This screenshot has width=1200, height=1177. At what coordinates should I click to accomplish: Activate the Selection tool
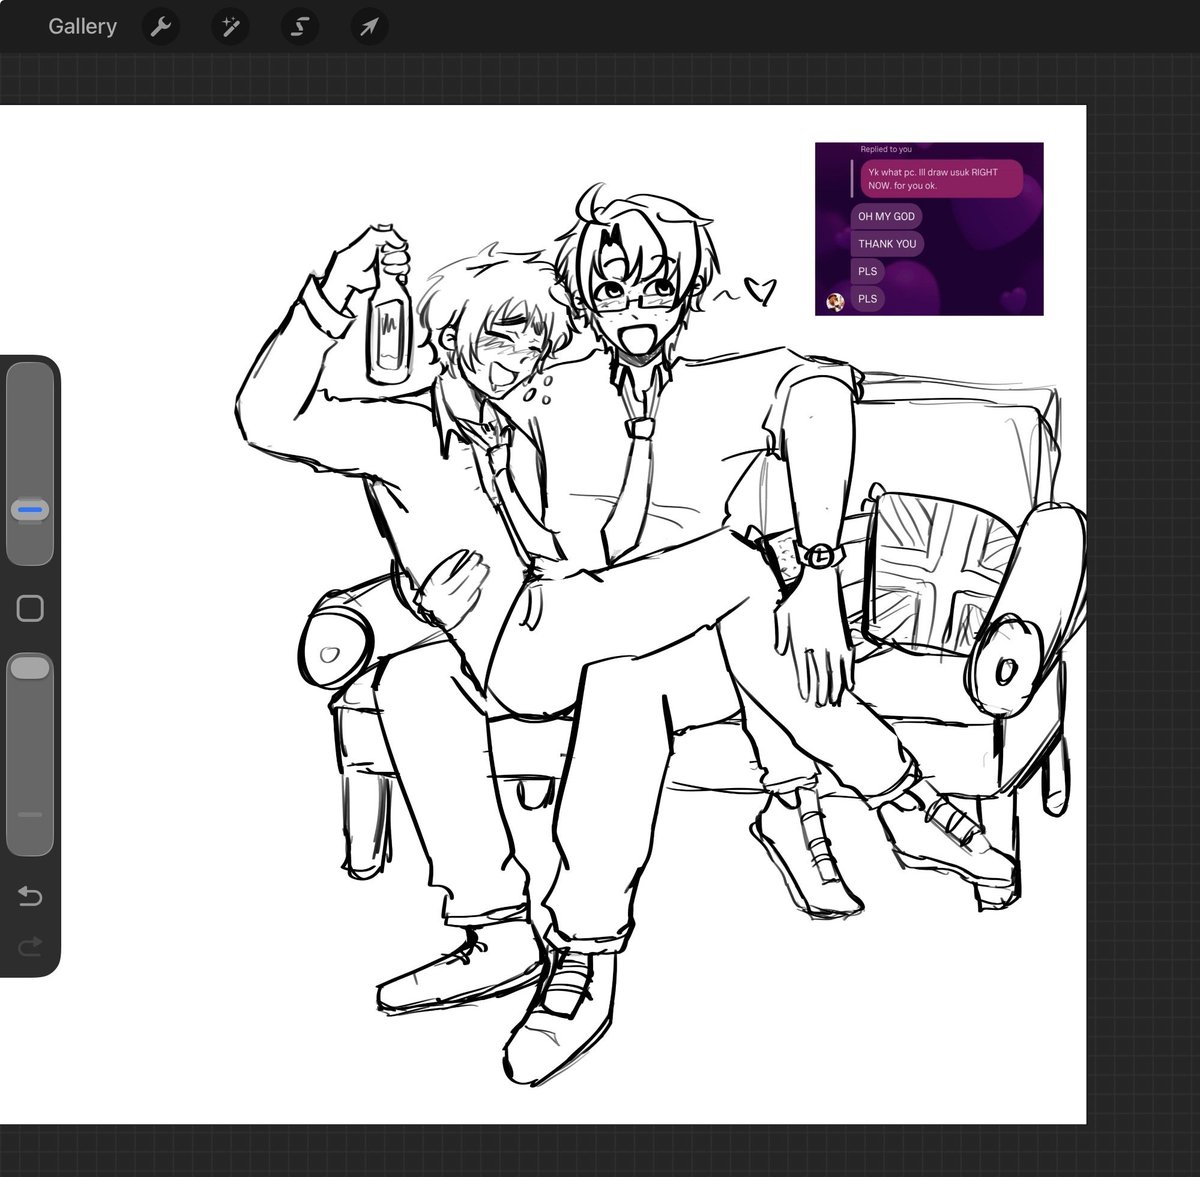pyautogui.click(x=299, y=26)
